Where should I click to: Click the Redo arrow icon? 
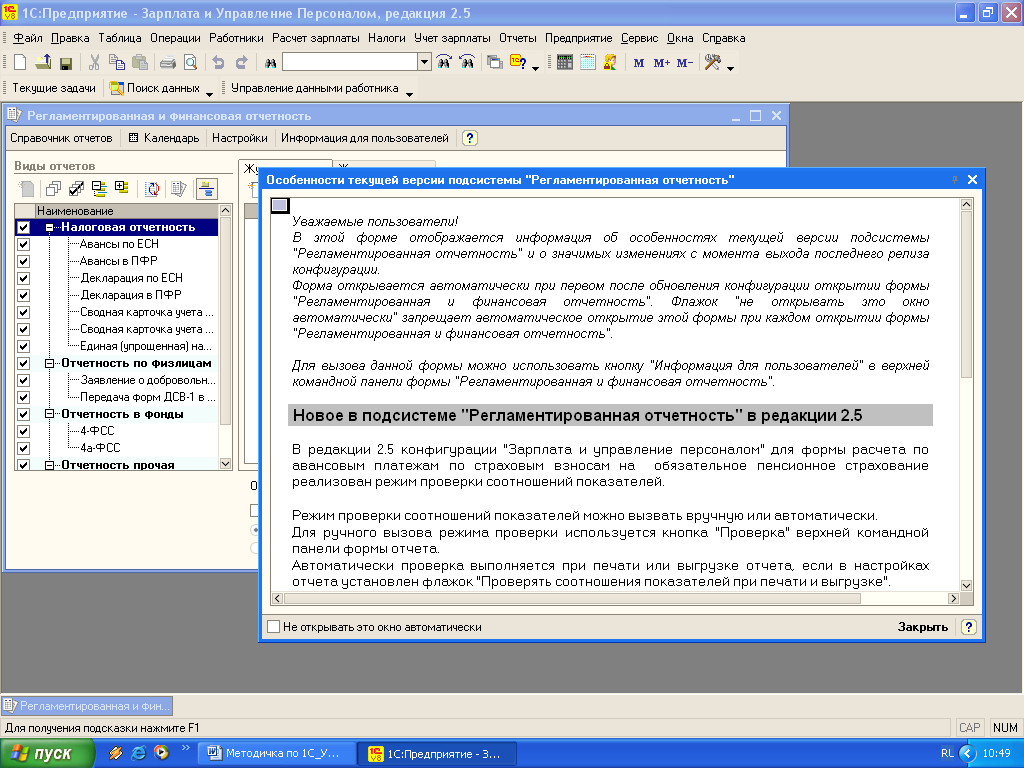coord(241,63)
